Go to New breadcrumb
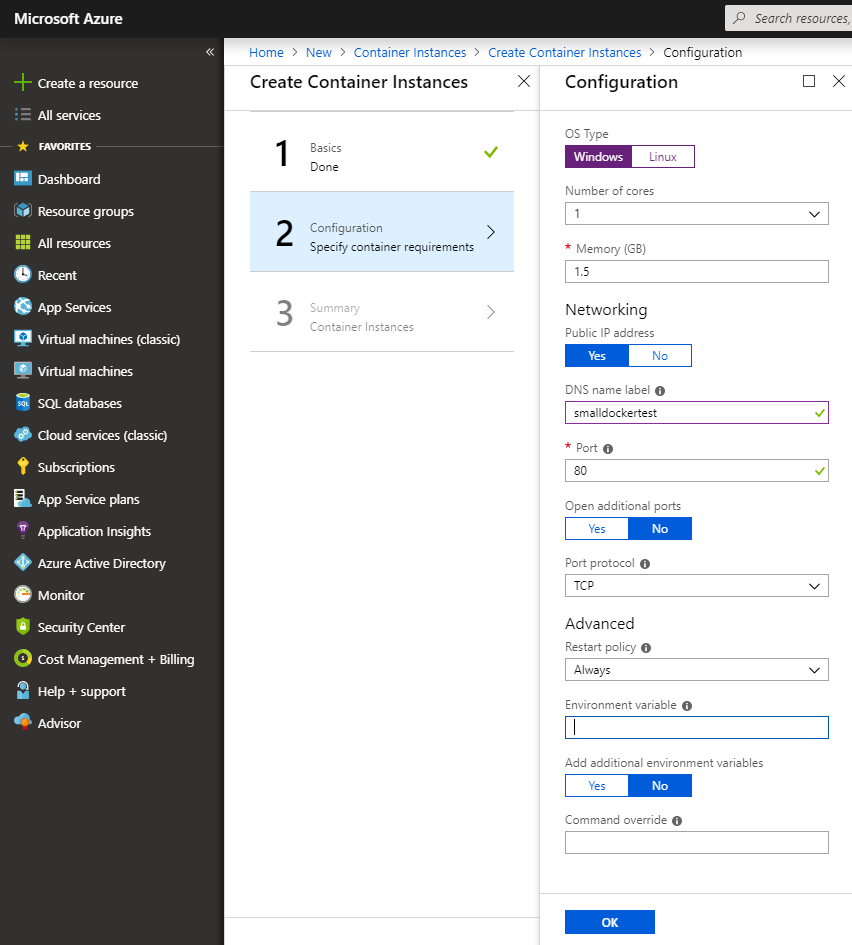The image size is (852, 945). point(319,52)
